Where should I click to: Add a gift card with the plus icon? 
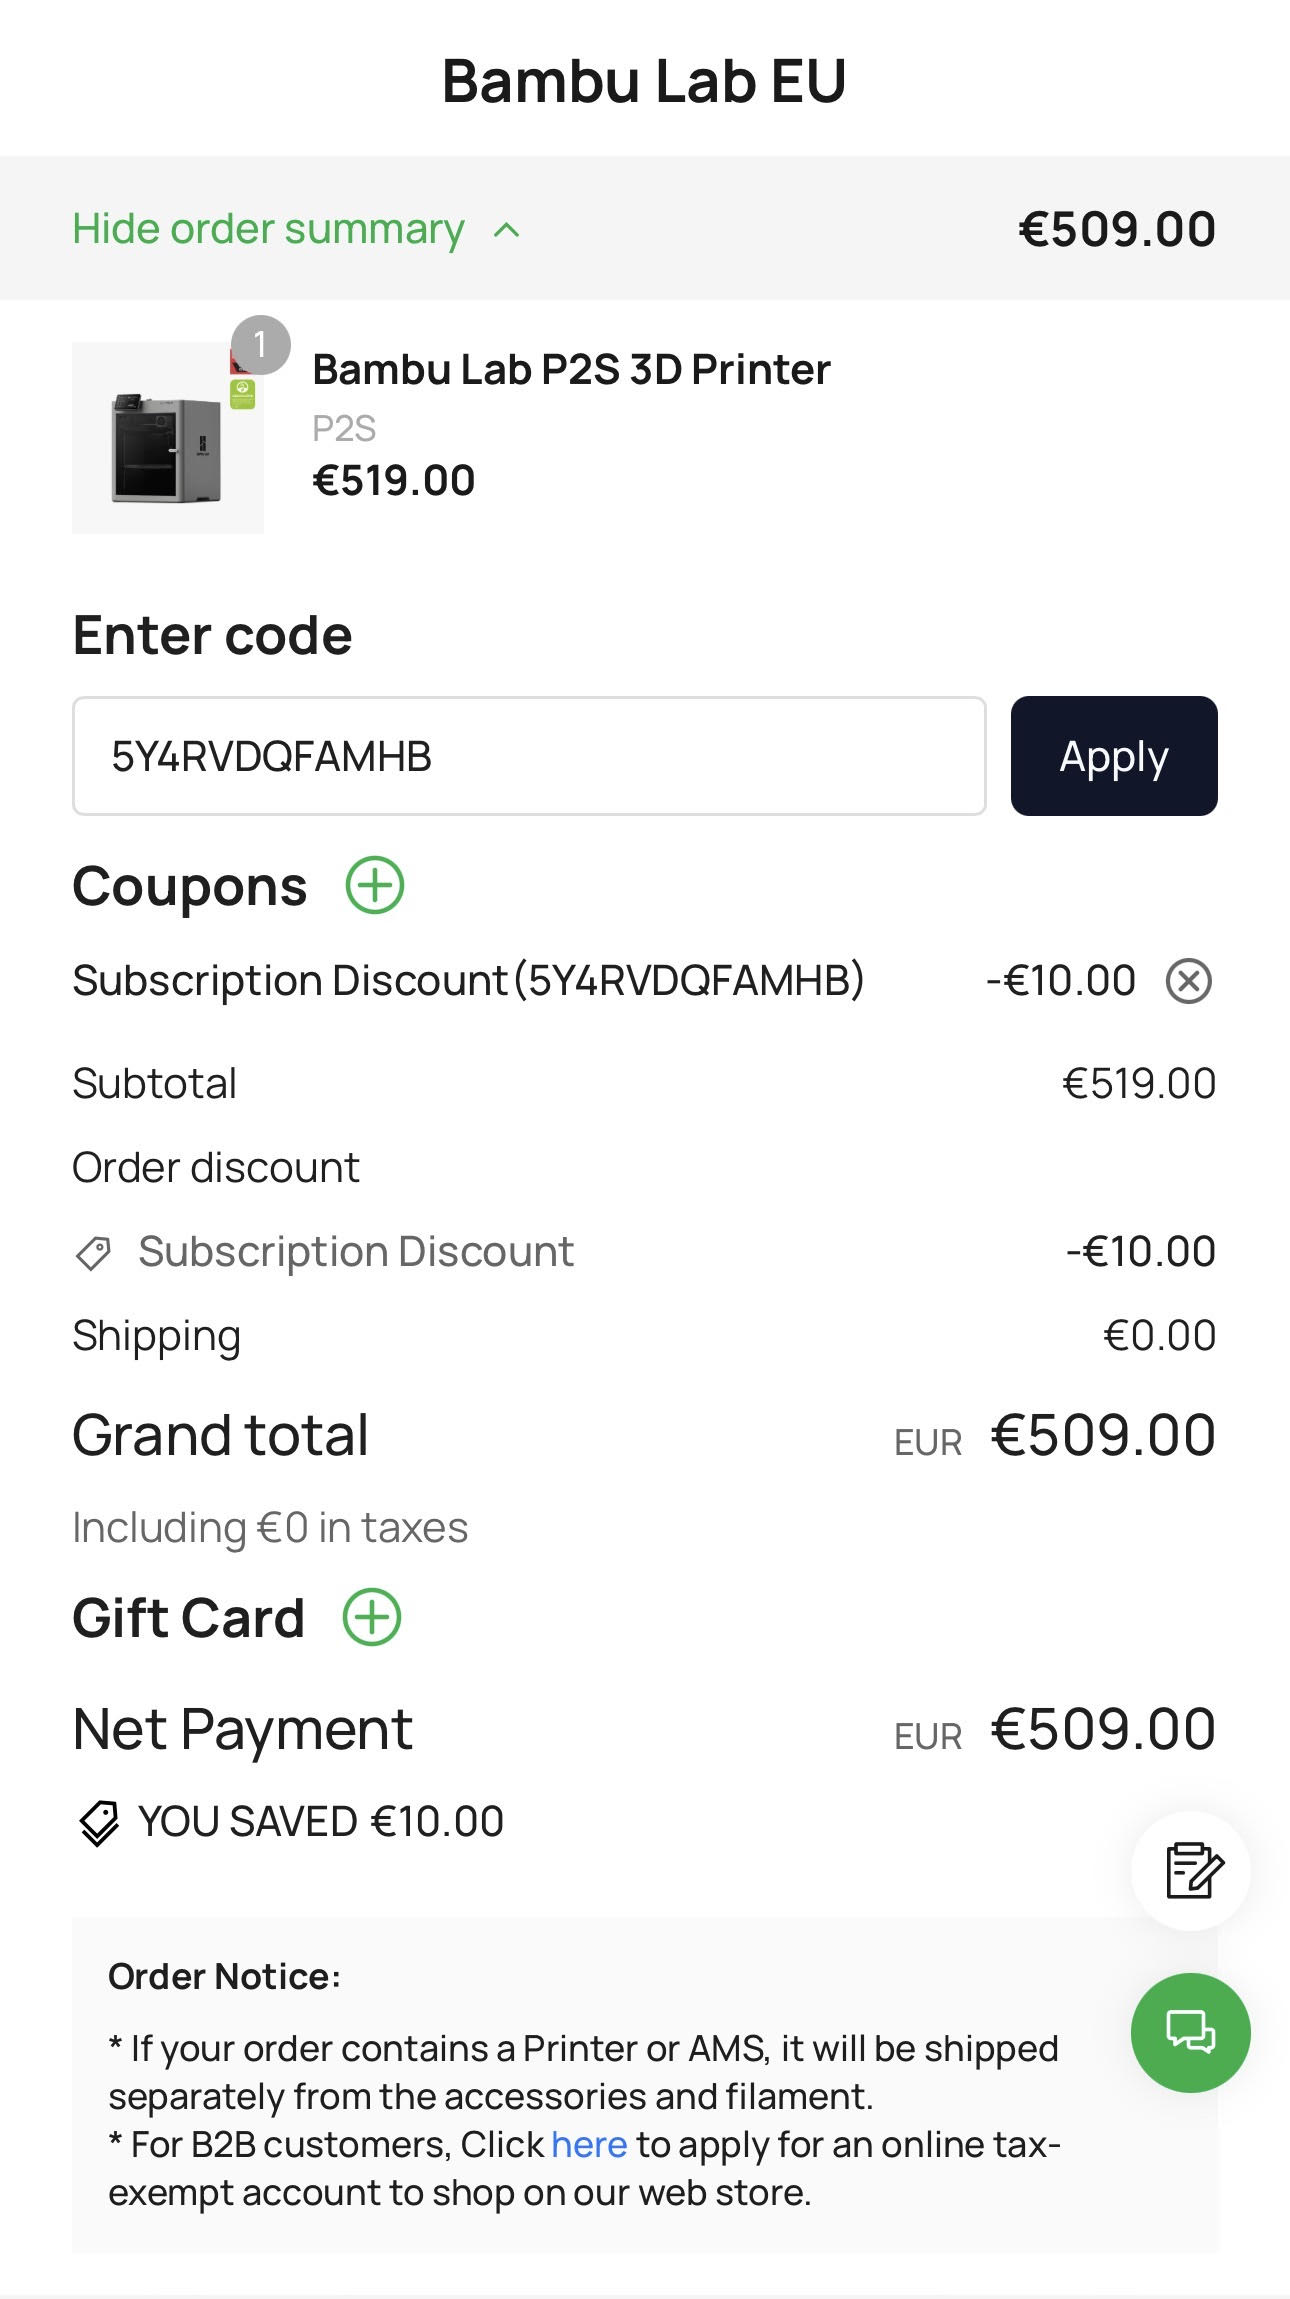coord(372,1617)
